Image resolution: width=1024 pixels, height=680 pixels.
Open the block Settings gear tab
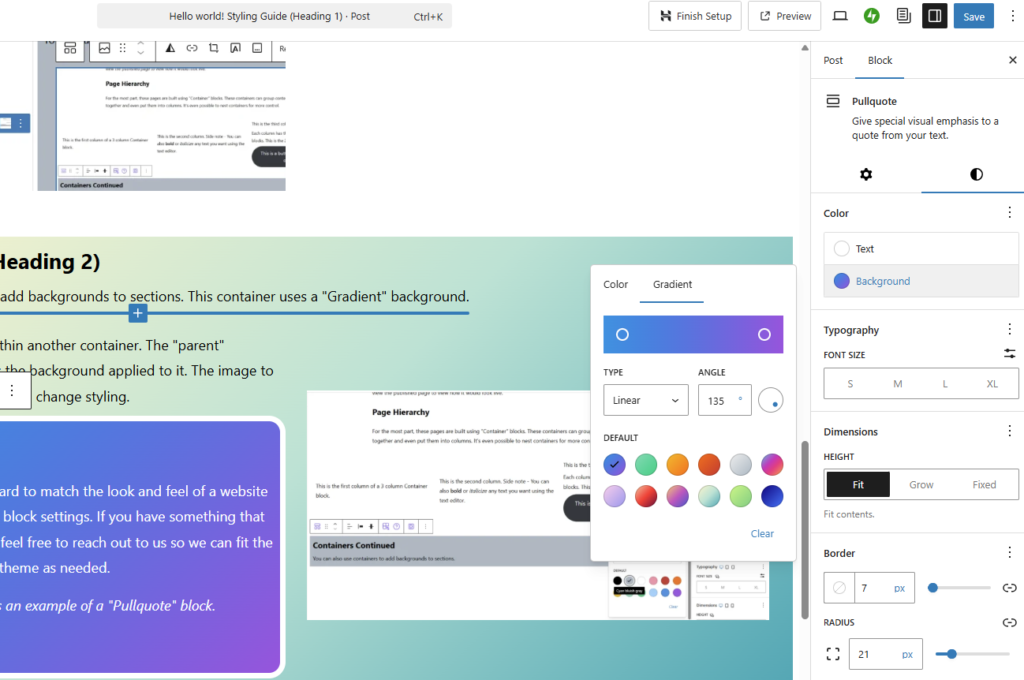pos(866,174)
